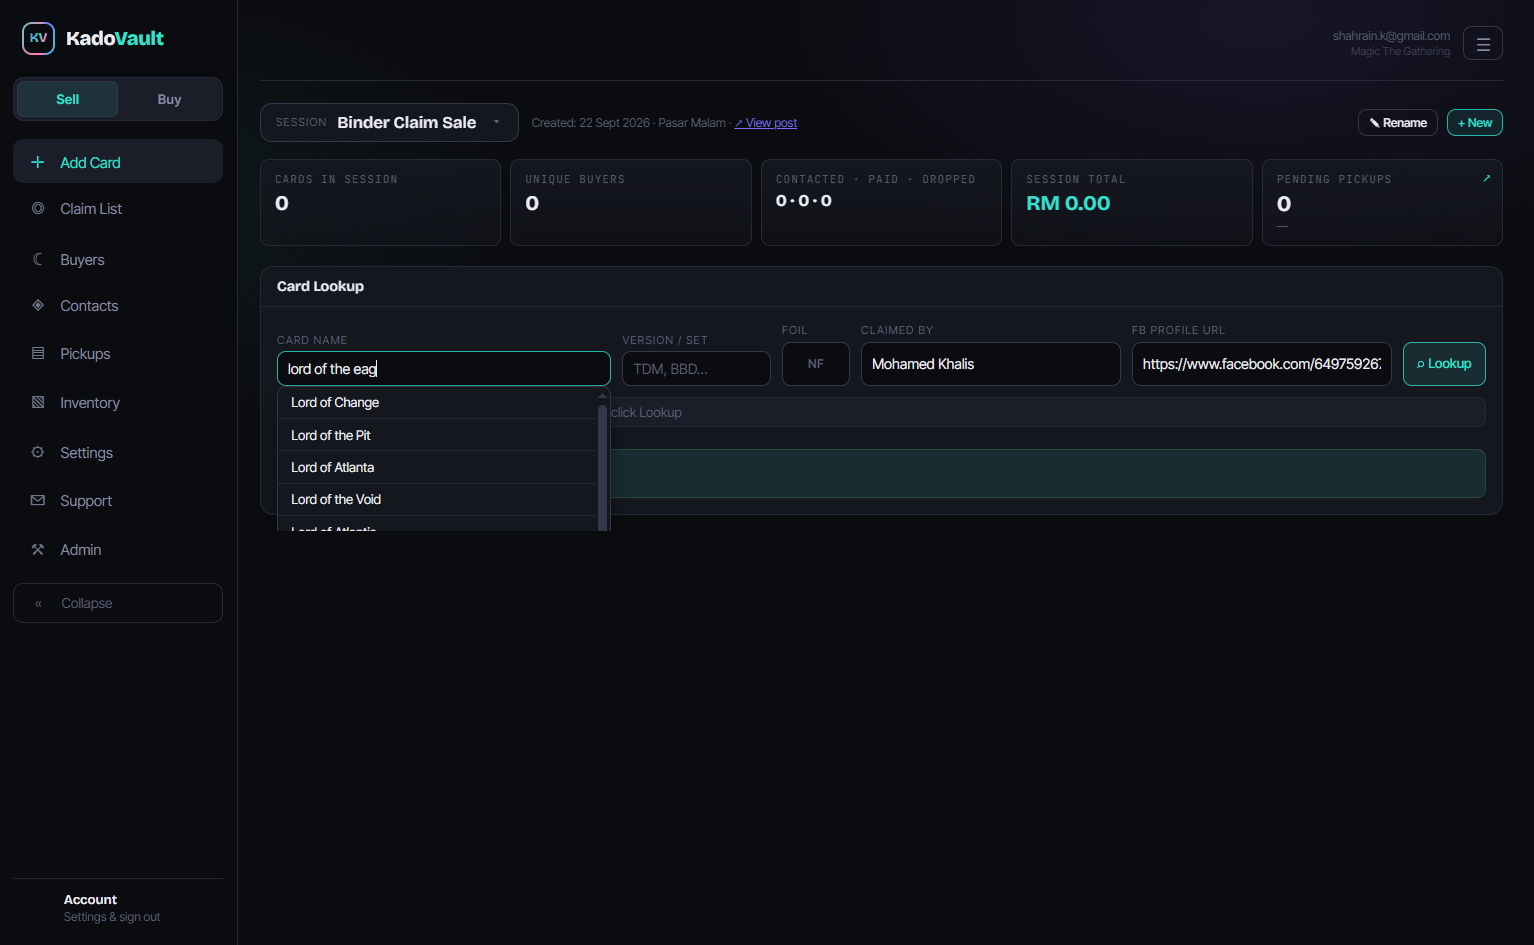The height and width of the screenshot is (945, 1534).
Task: Click the Support envelope icon
Action: coord(38,500)
